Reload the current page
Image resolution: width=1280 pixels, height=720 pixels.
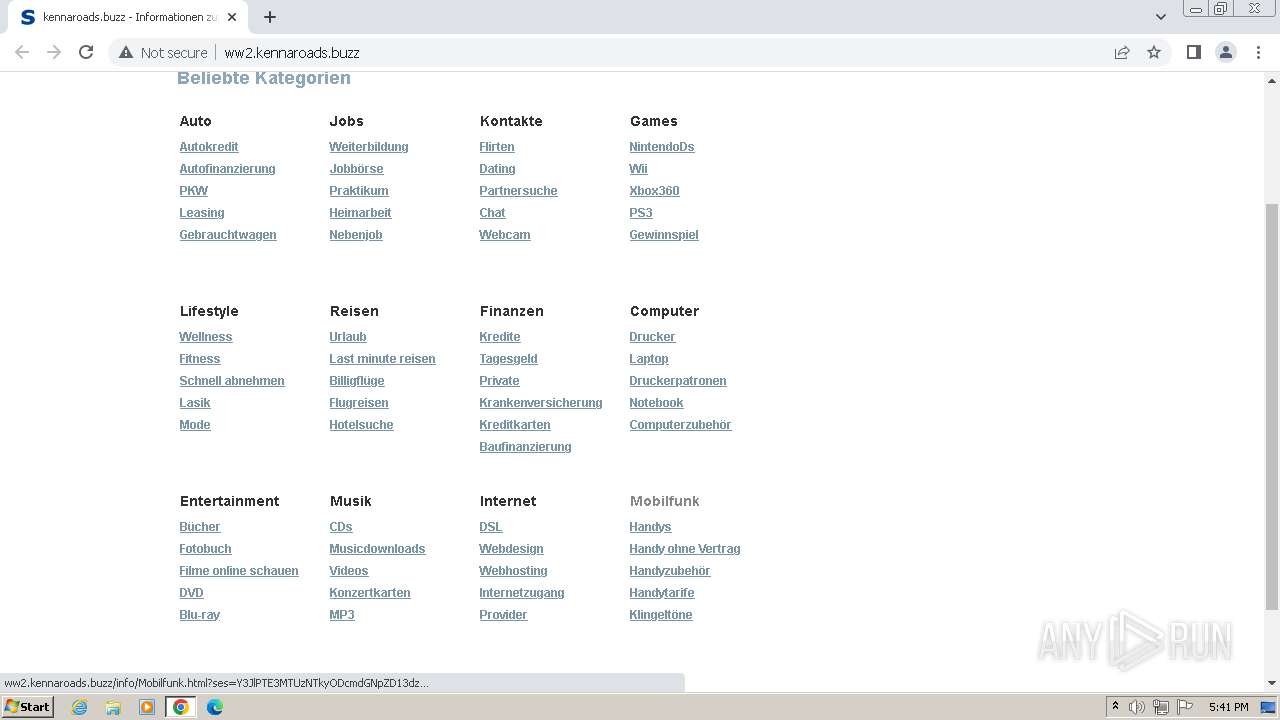[86, 52]
